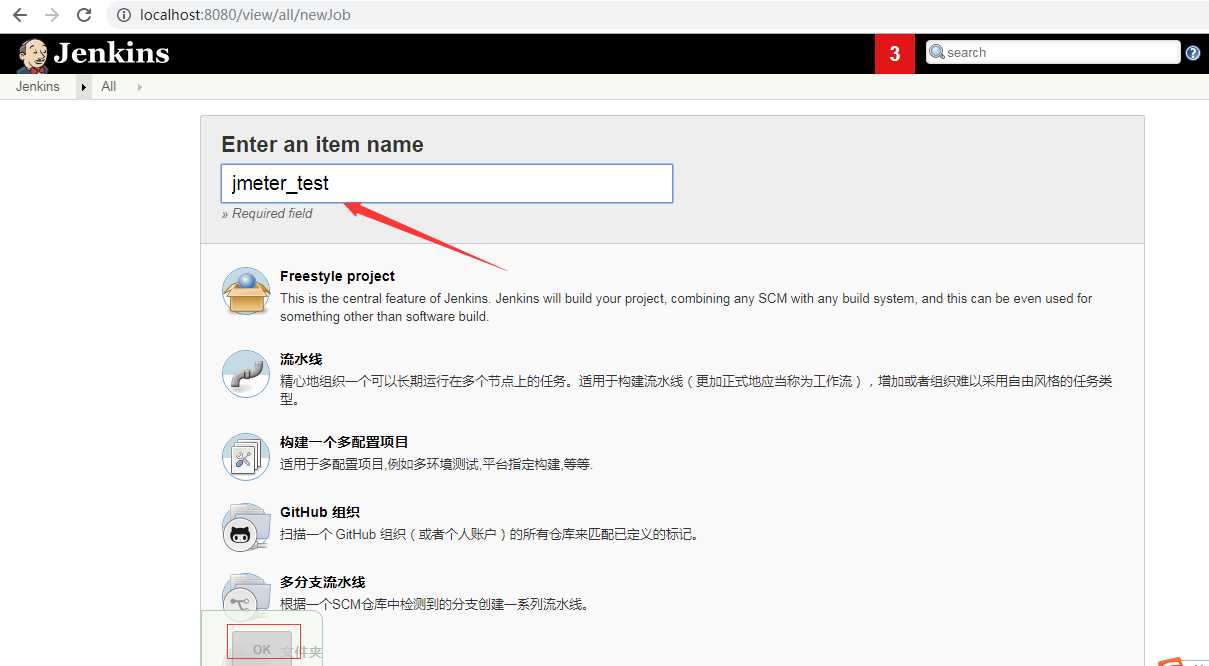This screenshot has height=666, width=1209.
Task: Expand the Jenkins breadcrumb dropdown arrow
Action: [84, 87]
